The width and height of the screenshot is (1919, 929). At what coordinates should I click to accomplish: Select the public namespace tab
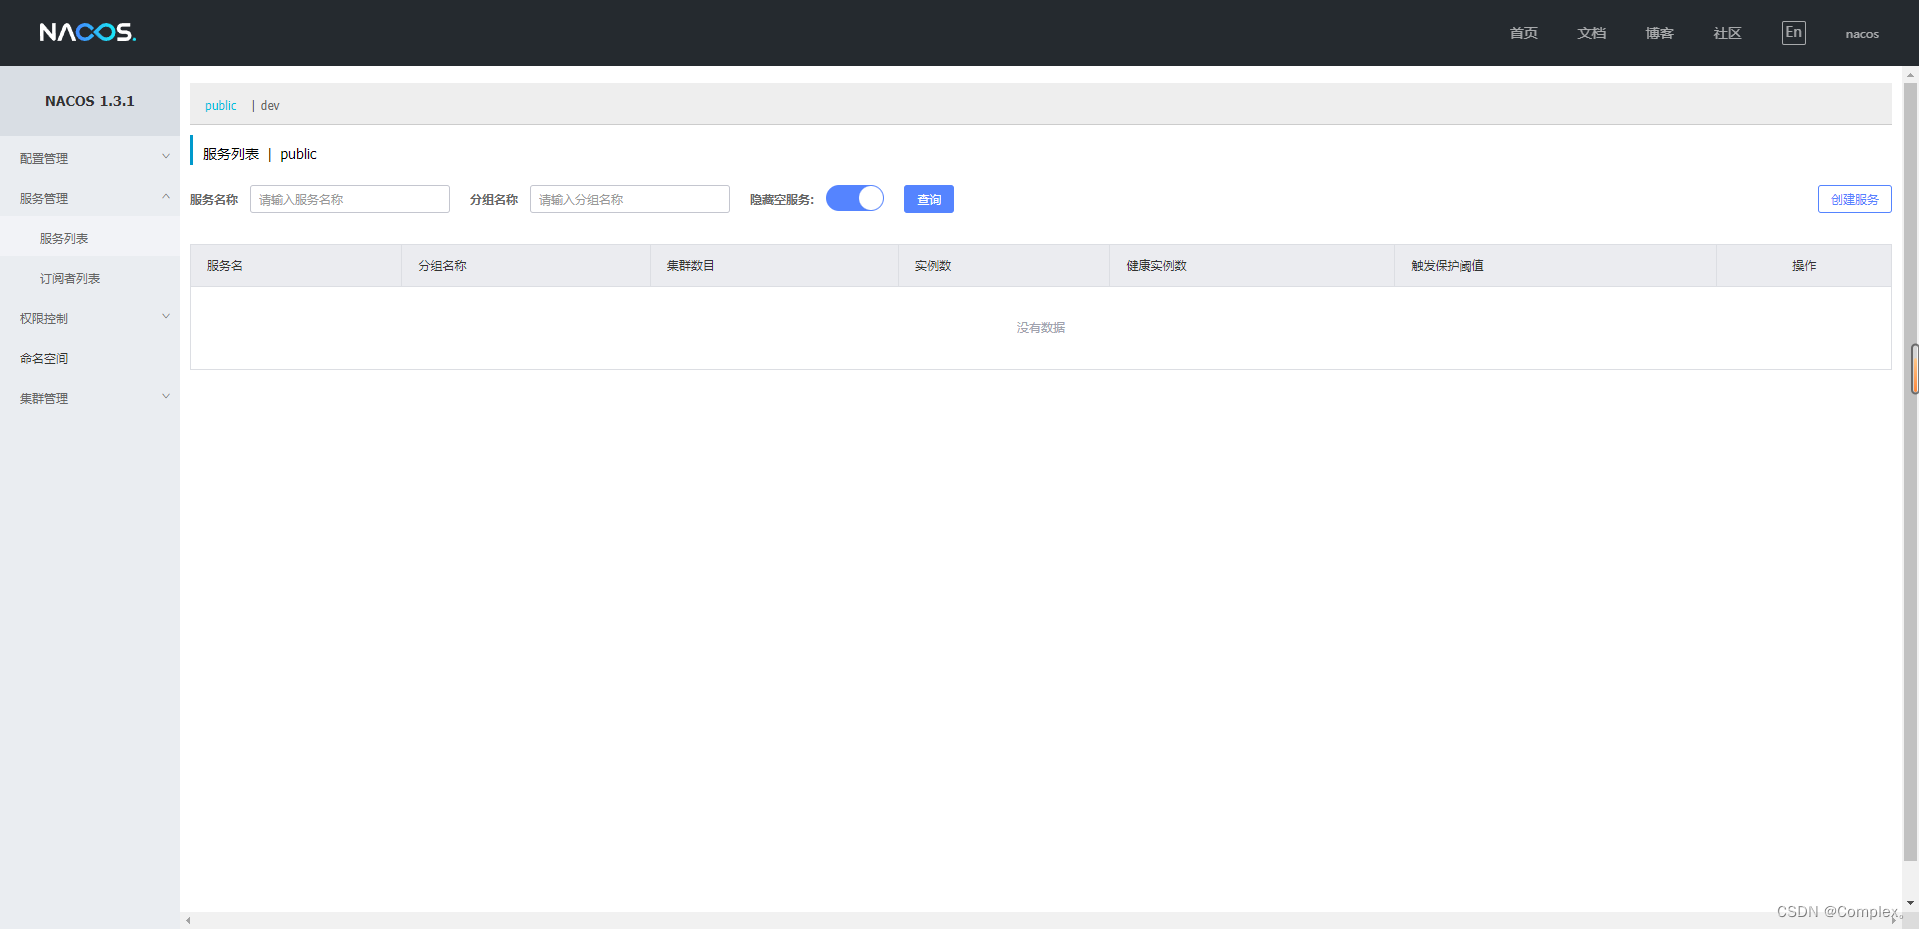point(220,105)
